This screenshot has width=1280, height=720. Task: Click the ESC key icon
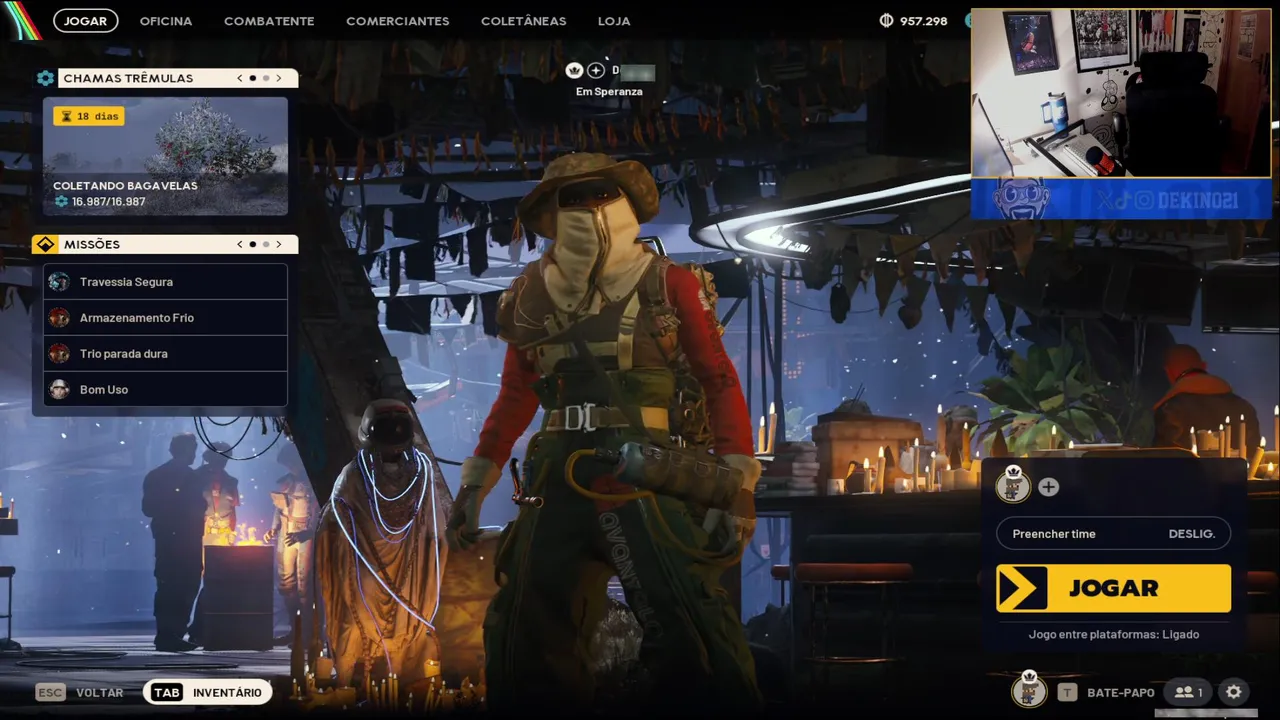coord(50,692)
